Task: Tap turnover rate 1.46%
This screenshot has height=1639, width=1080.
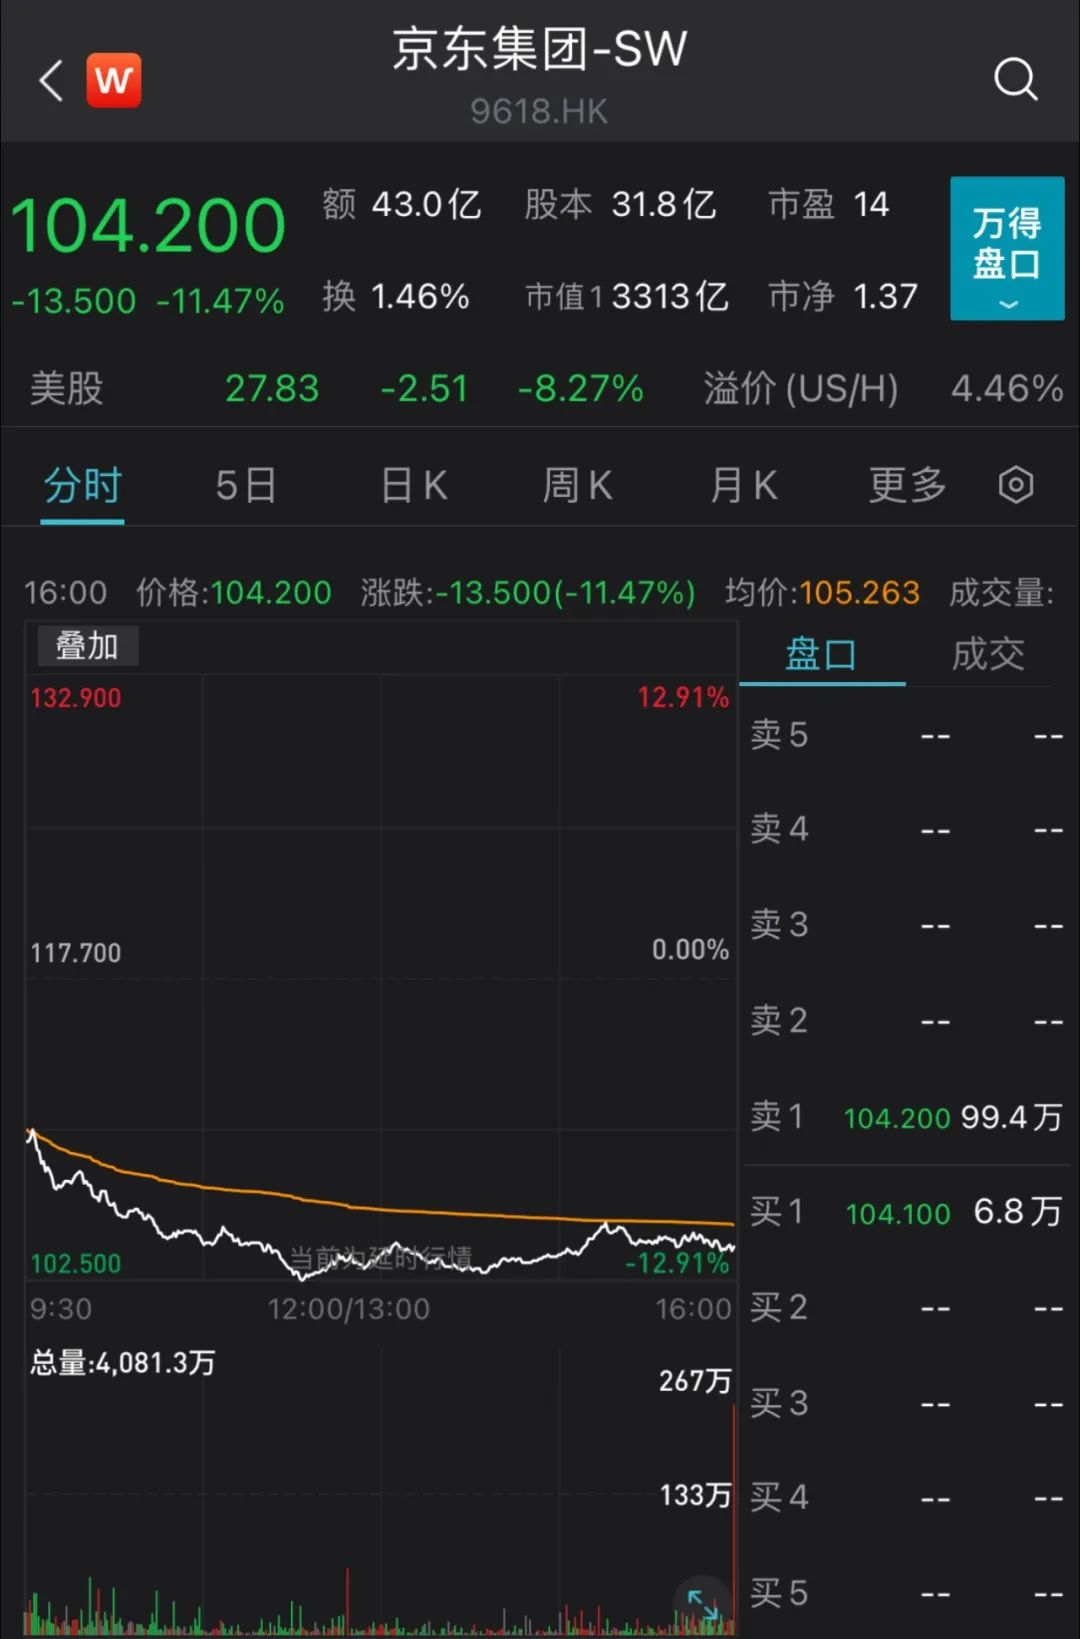Action: coord(420,297)
